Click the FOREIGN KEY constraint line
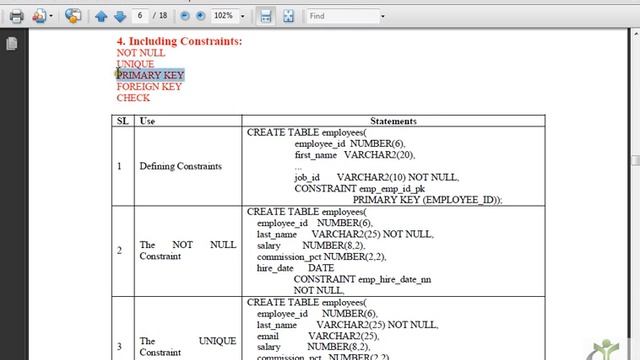 [x=149, y=87]
